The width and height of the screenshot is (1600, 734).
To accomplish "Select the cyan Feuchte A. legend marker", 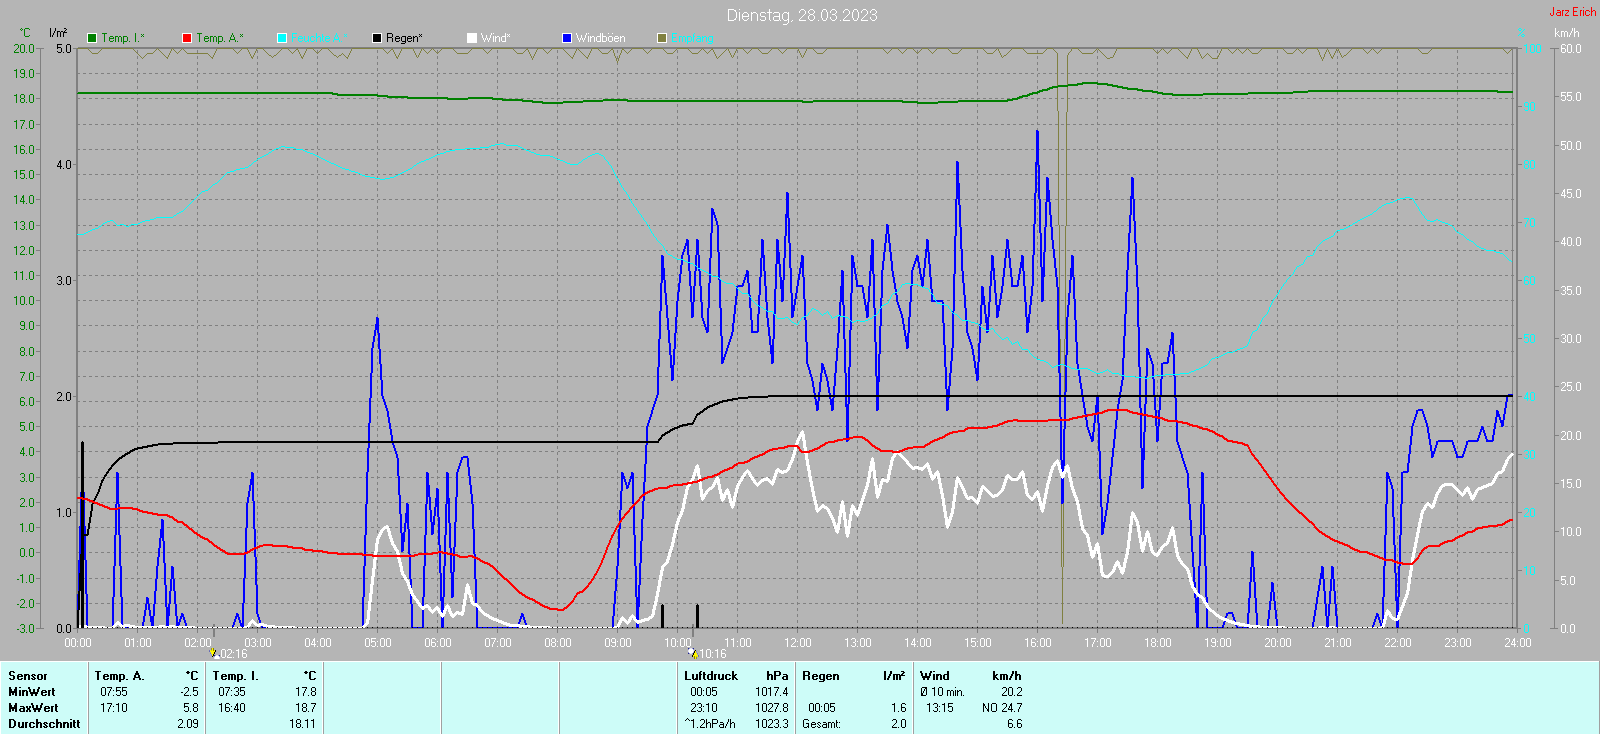I will pos(282,38).
